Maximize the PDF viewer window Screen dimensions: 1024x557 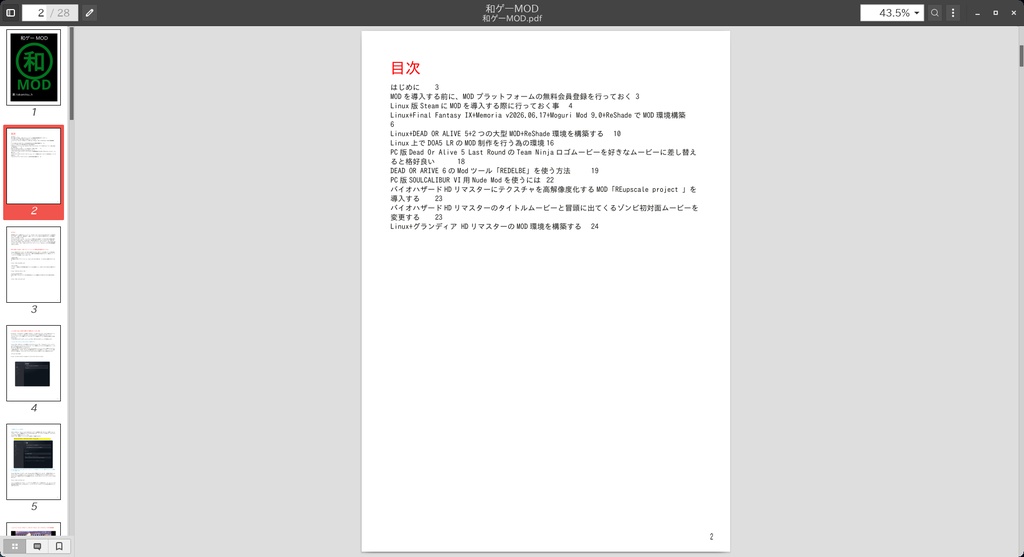pos(995,12)
